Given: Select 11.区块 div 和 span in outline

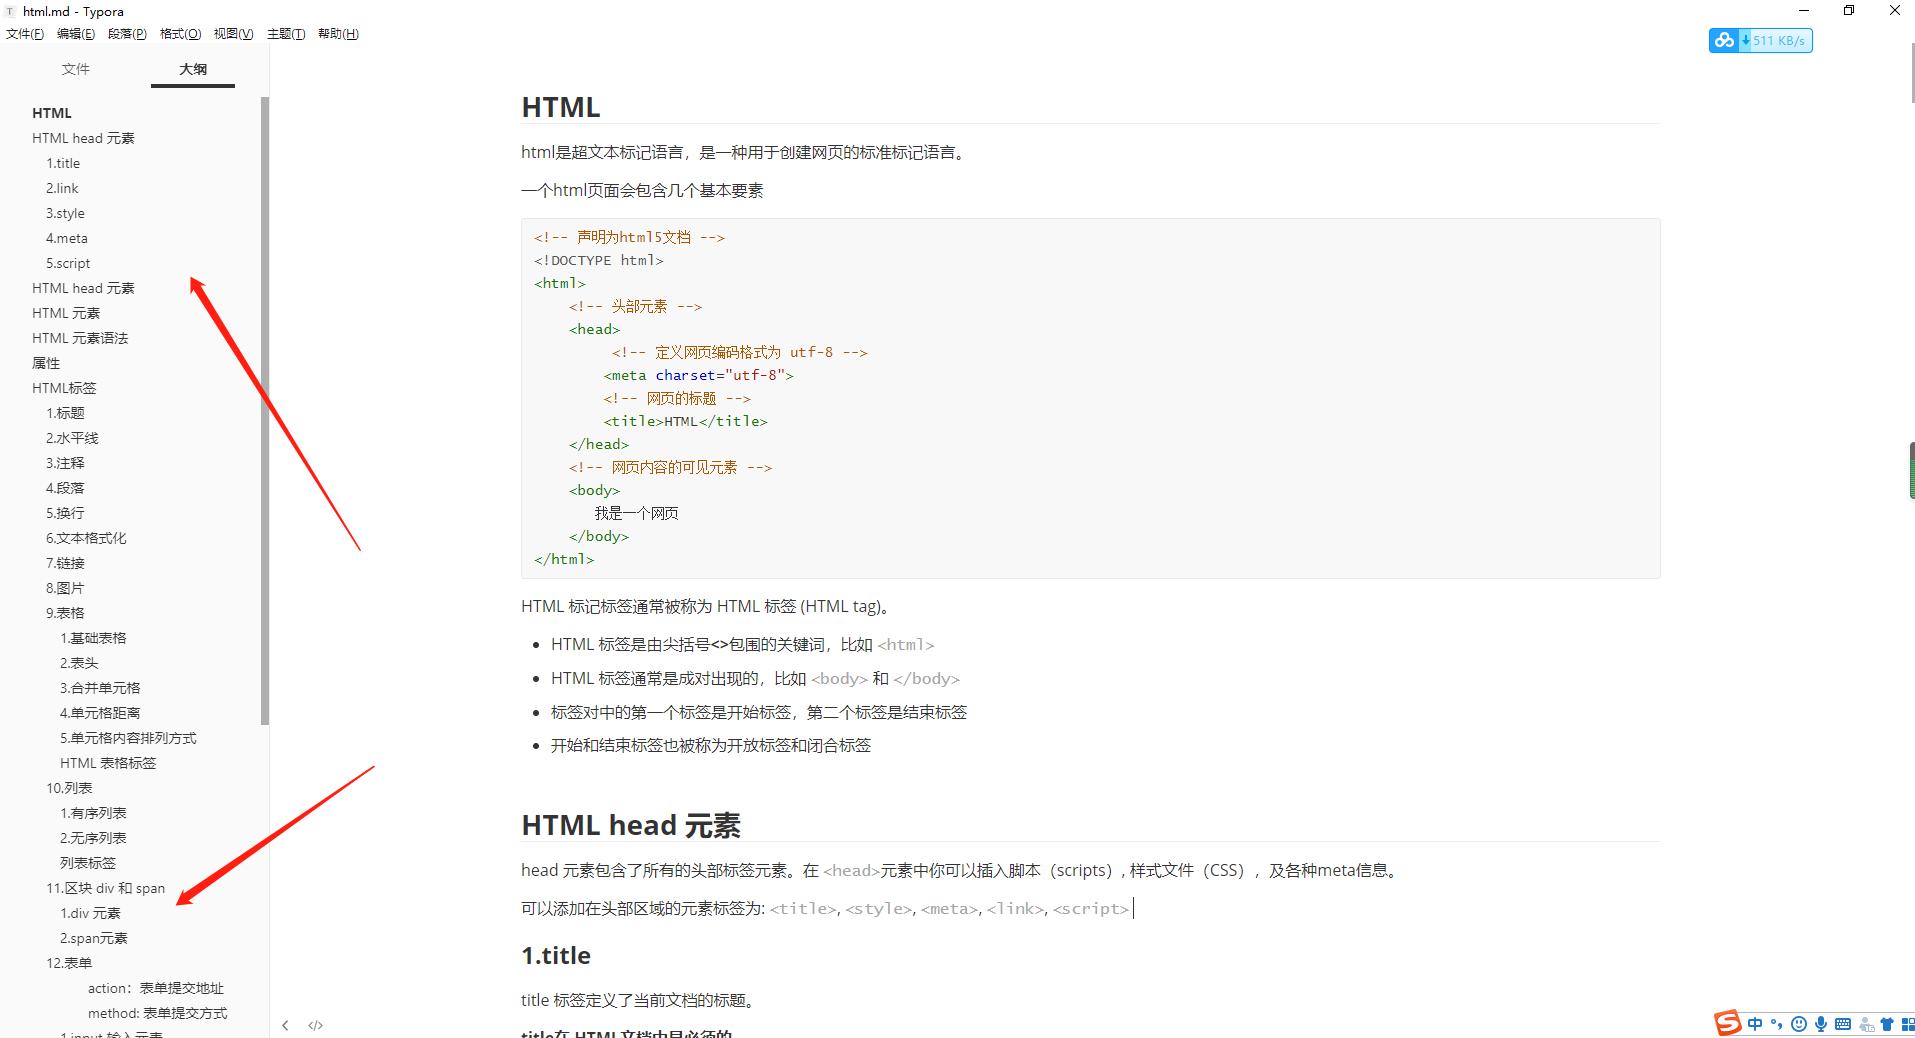Looking at the screenshot, I should [105, 888].
